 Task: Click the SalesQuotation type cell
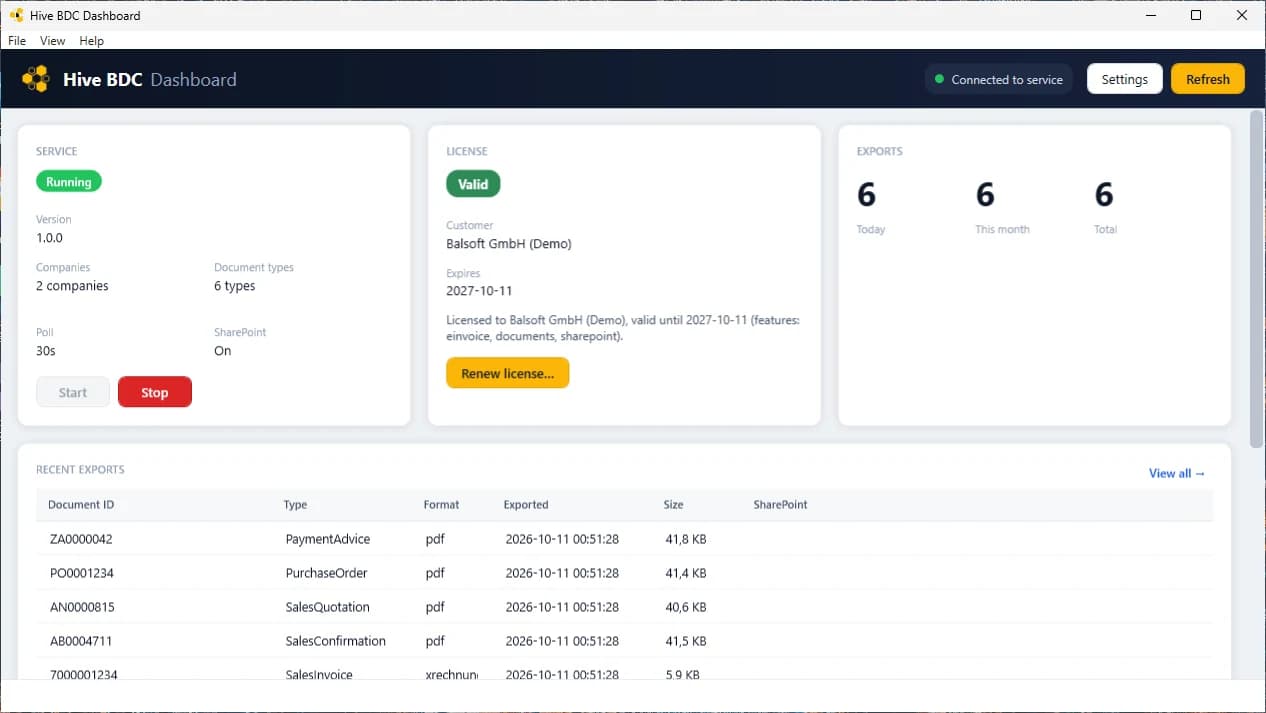327,607
